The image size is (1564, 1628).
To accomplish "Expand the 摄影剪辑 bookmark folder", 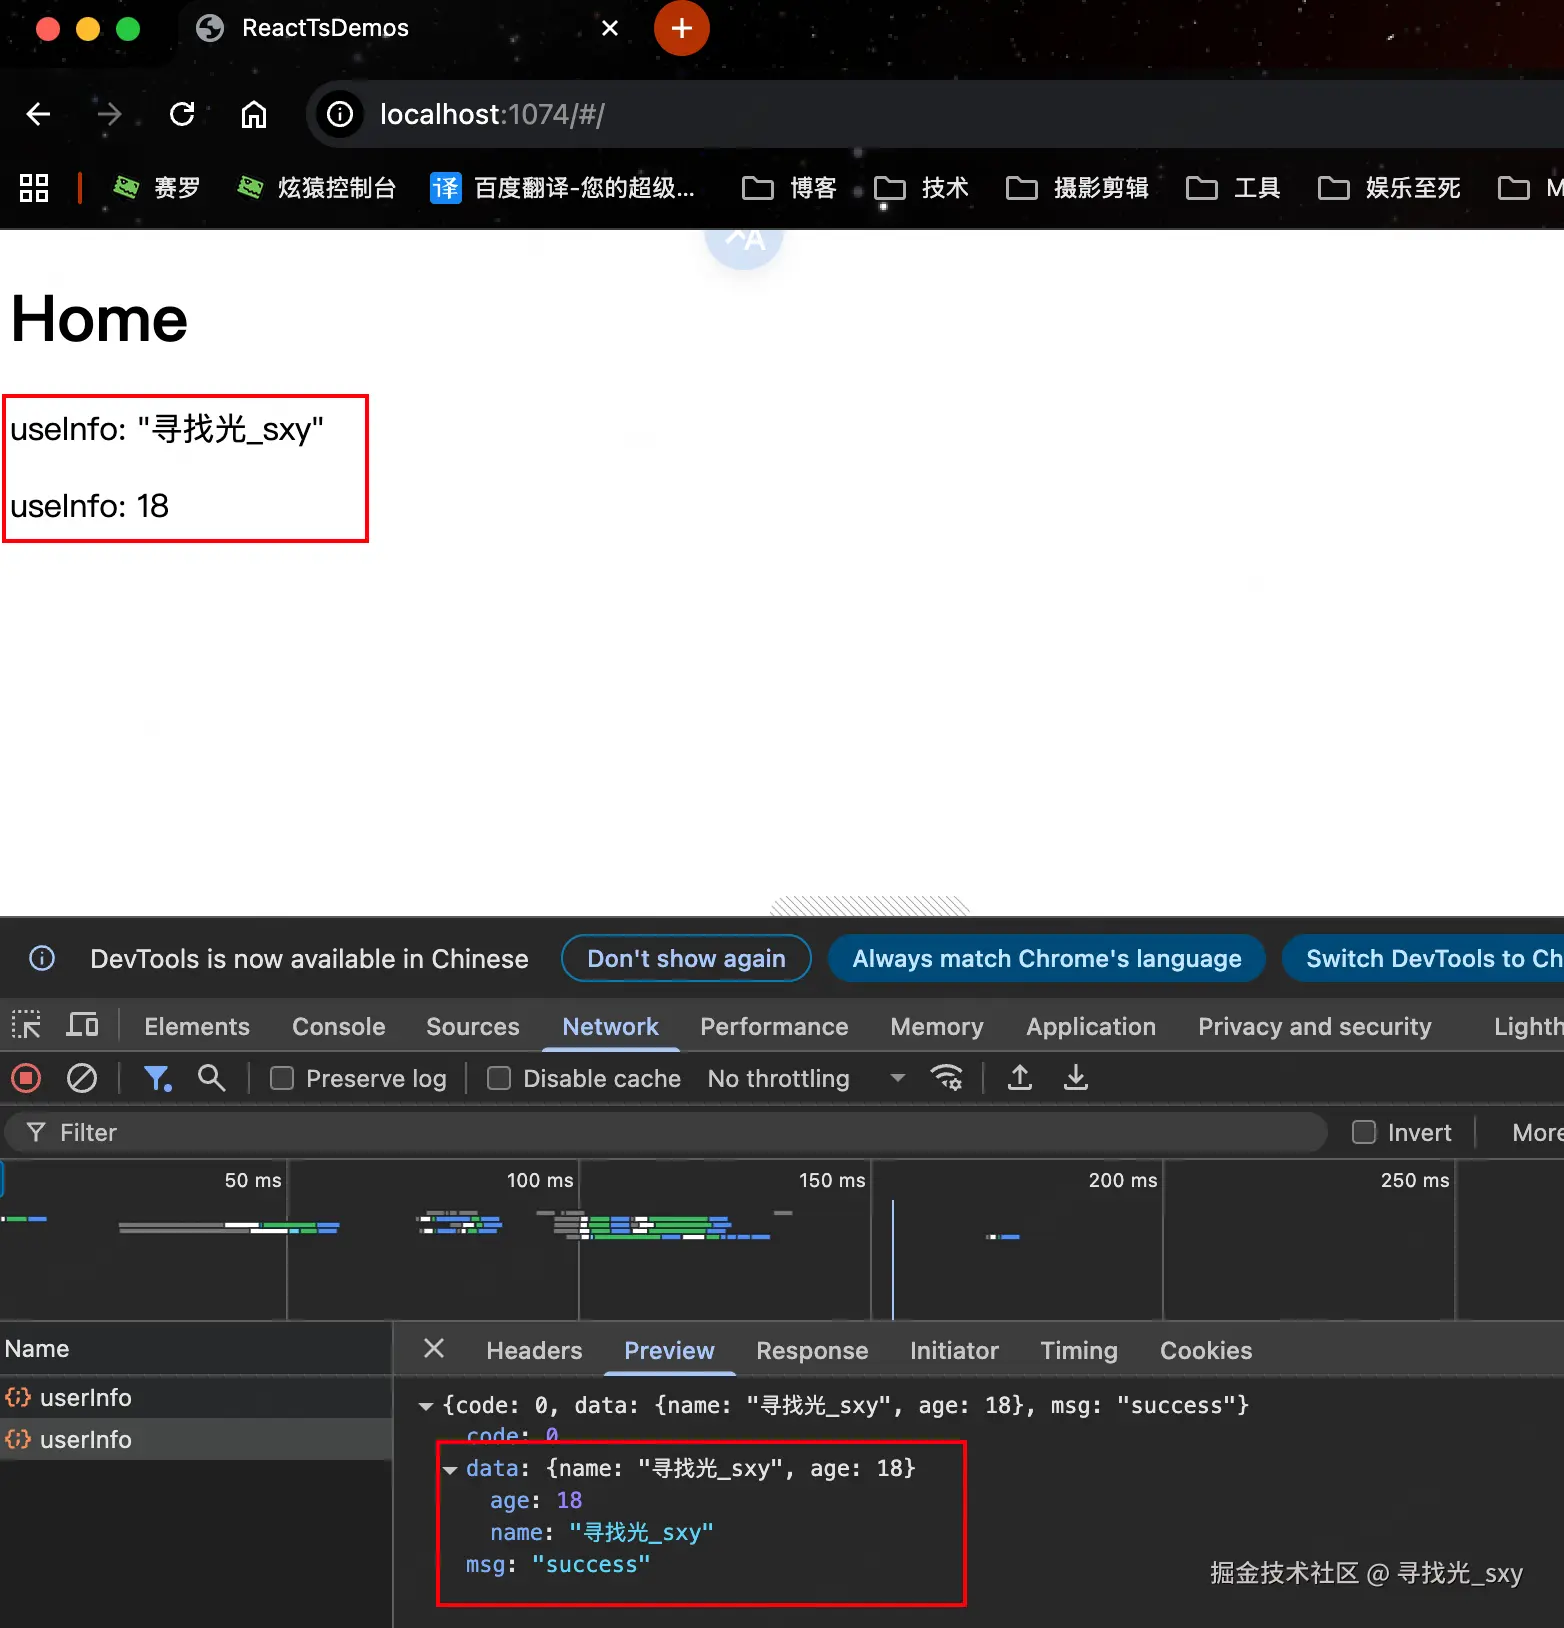I will pyautogui.click(x=1077, y=188).
